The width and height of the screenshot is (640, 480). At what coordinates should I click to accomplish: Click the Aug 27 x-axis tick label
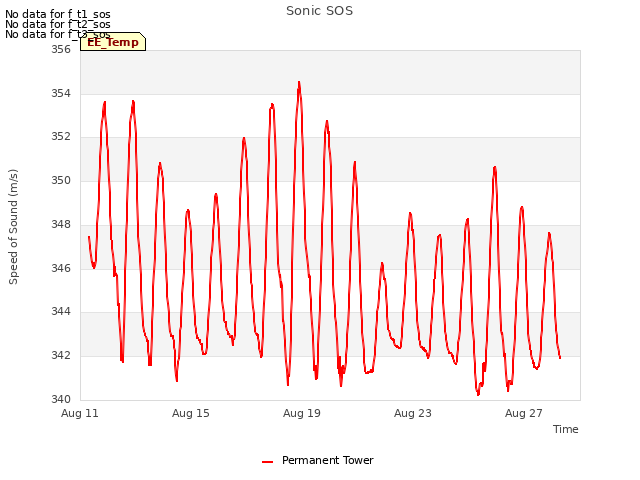tap(524, 413)
